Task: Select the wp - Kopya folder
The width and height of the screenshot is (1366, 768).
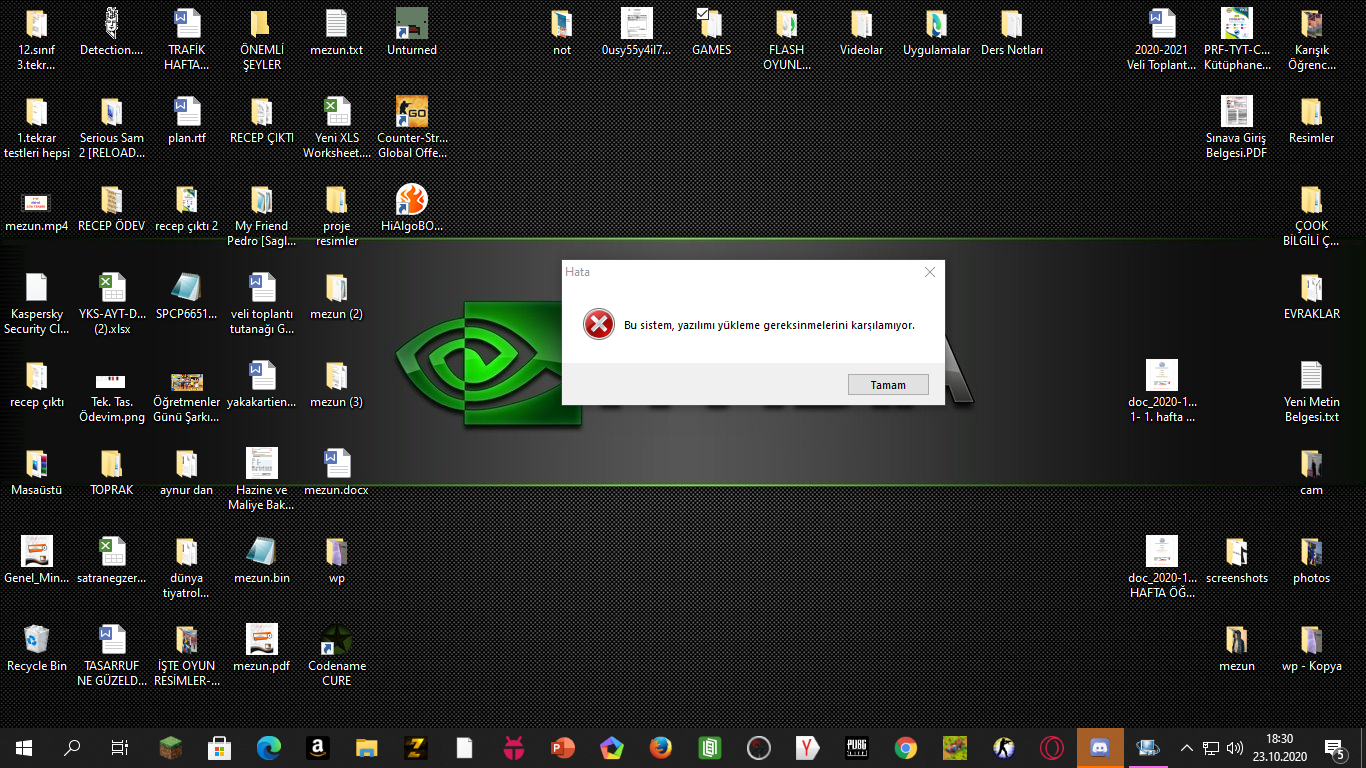Action: (x=1312, y=648)
